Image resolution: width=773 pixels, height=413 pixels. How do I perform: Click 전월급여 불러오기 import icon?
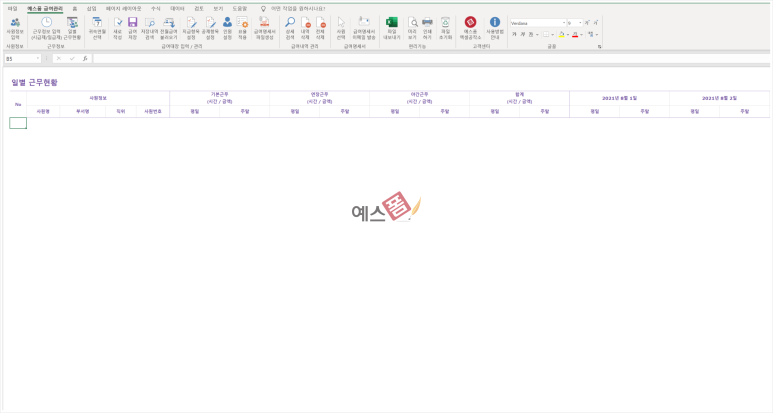[x=169, y=23]
